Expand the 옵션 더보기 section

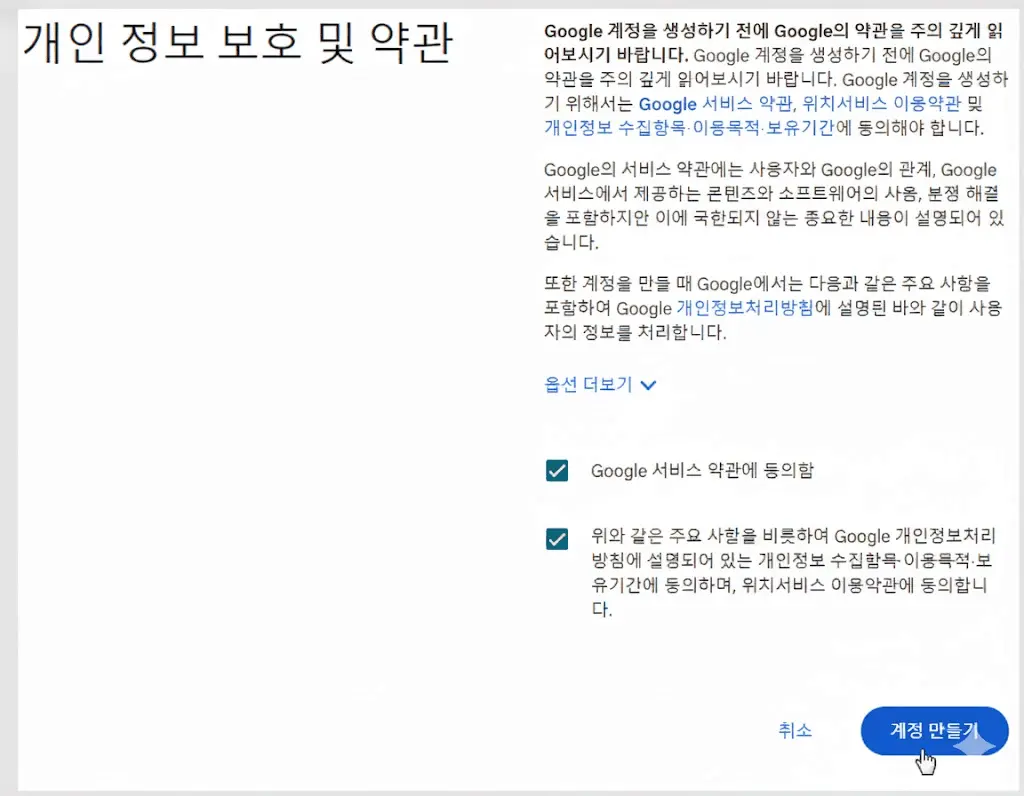click(599, 384)
